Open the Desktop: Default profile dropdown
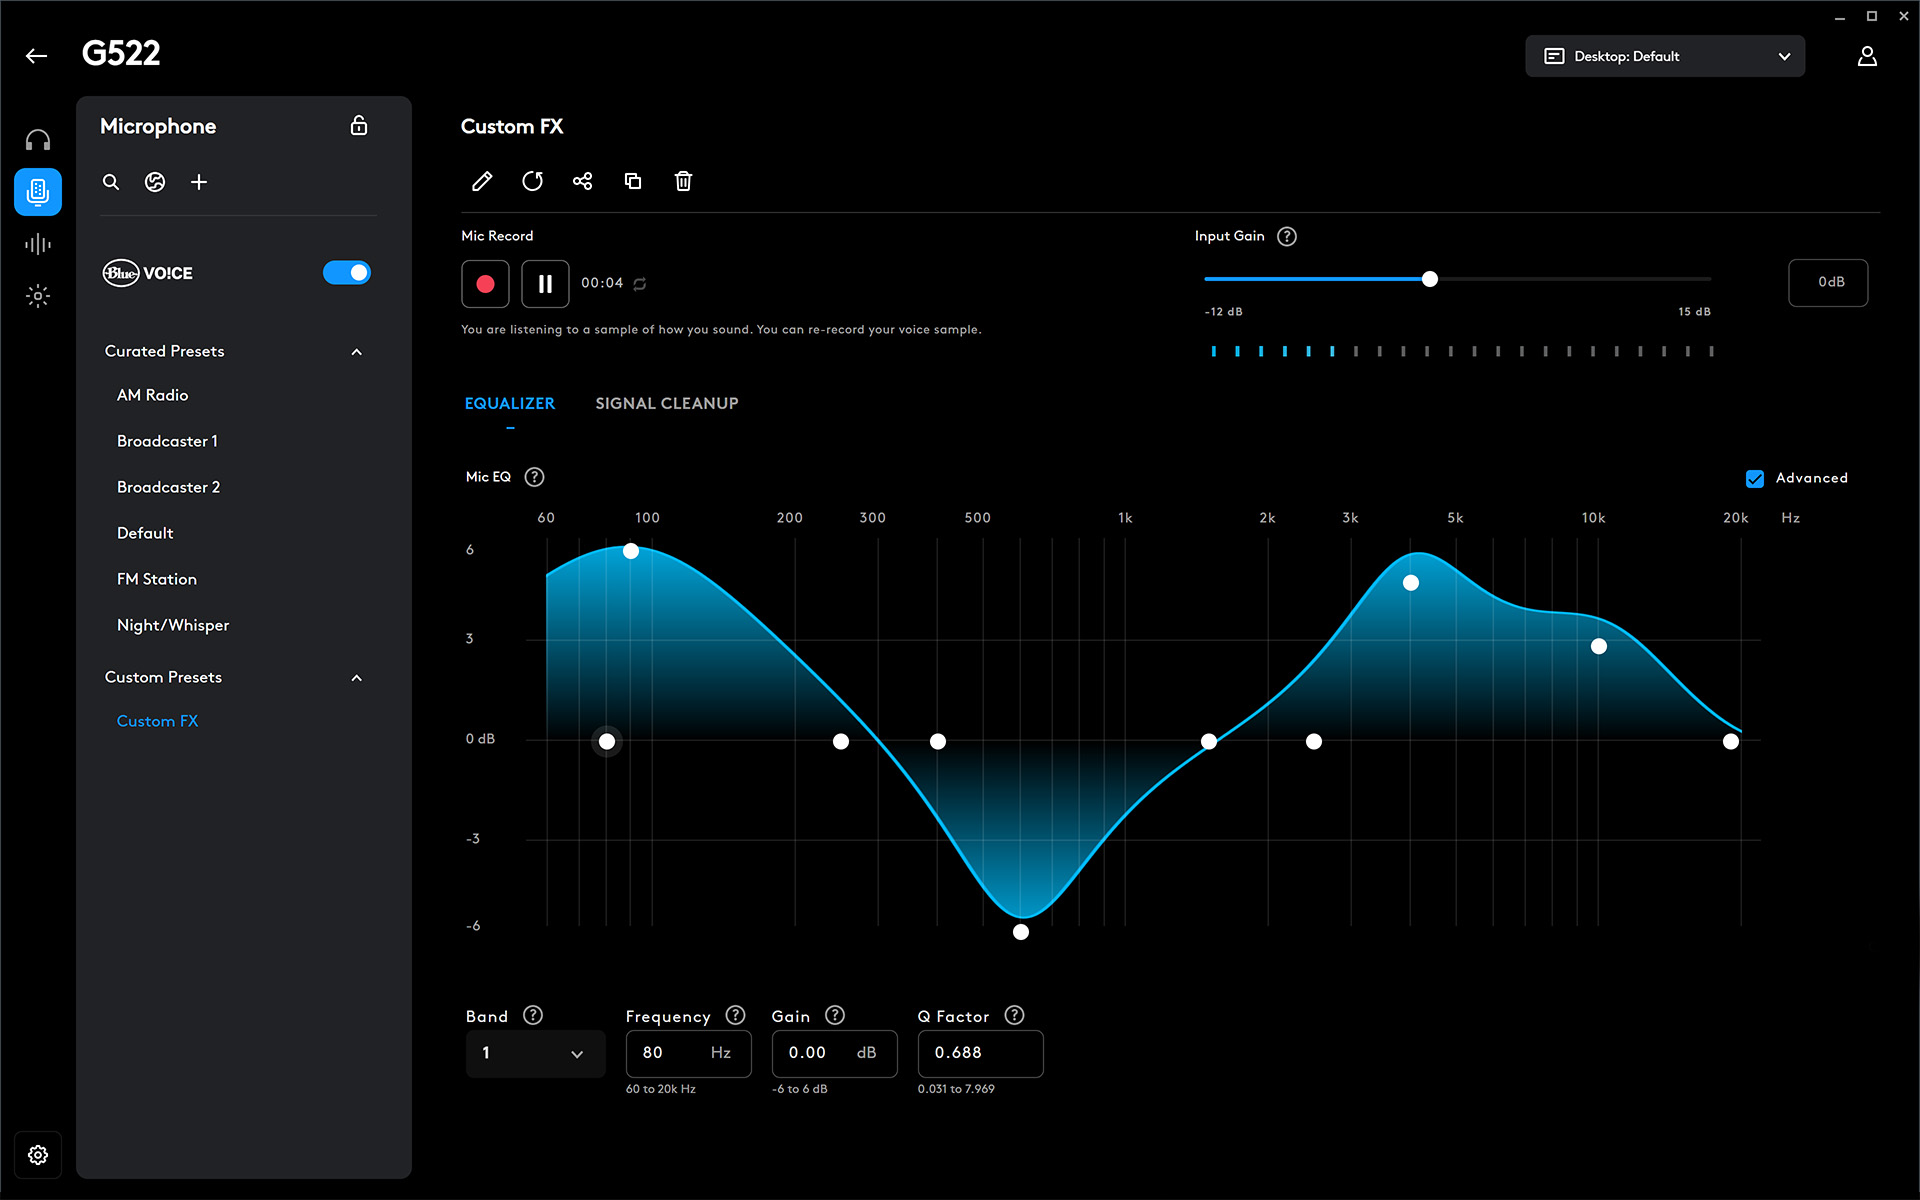 1664,56
